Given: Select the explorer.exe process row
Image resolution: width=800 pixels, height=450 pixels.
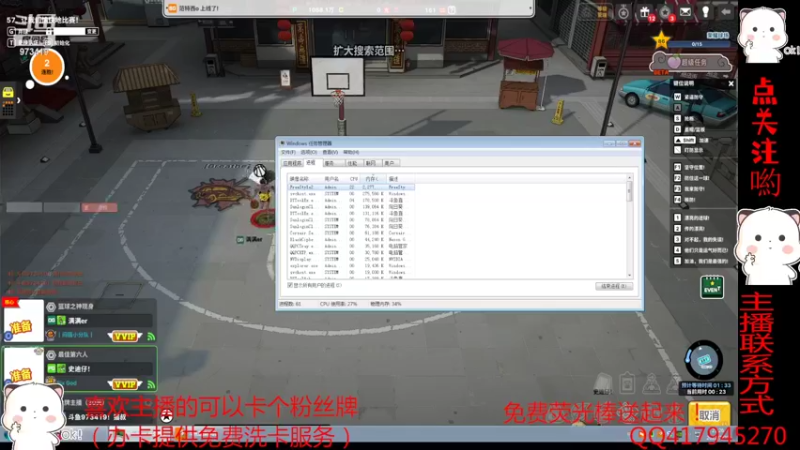Looking at the screenshot, I should pyautogui.click(x=351, y=266).
